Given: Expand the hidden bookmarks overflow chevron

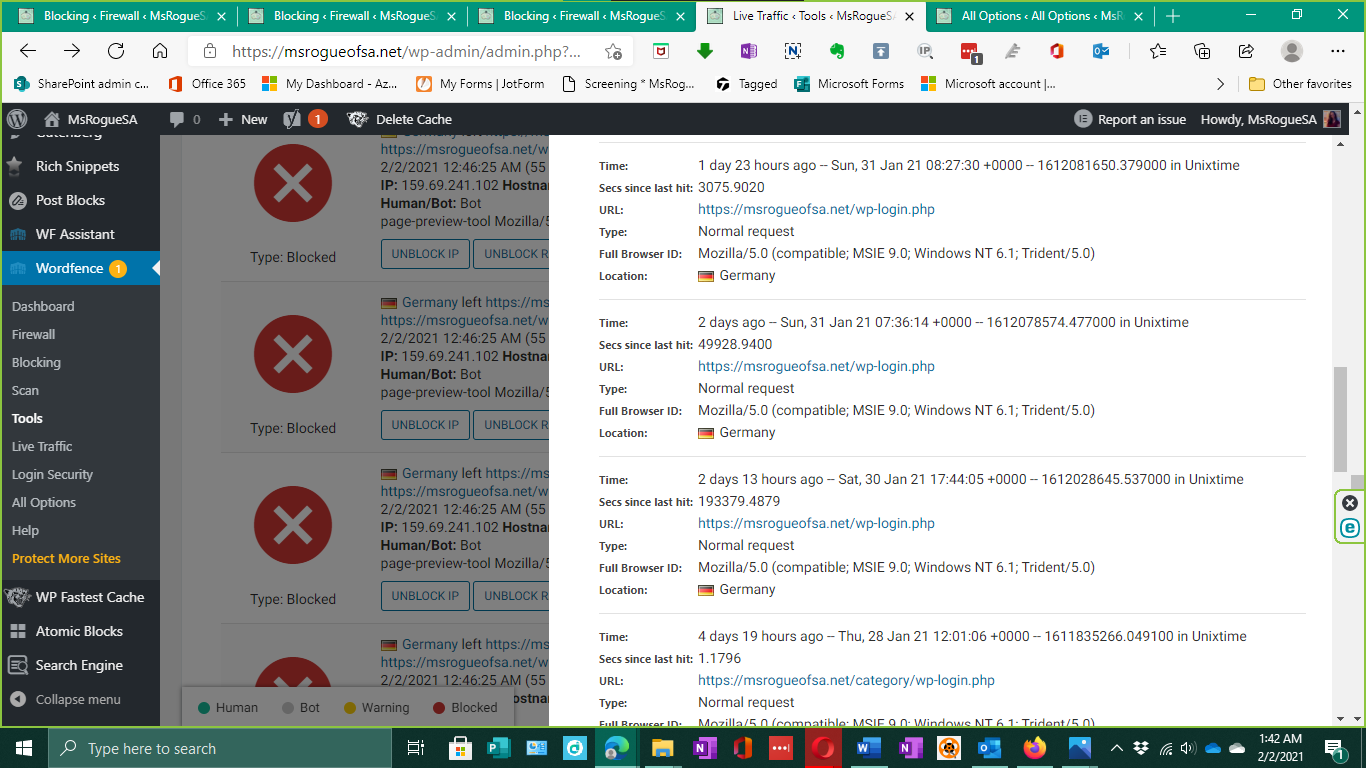Looking at the screenshot, I should click(x=1220, y=84).
